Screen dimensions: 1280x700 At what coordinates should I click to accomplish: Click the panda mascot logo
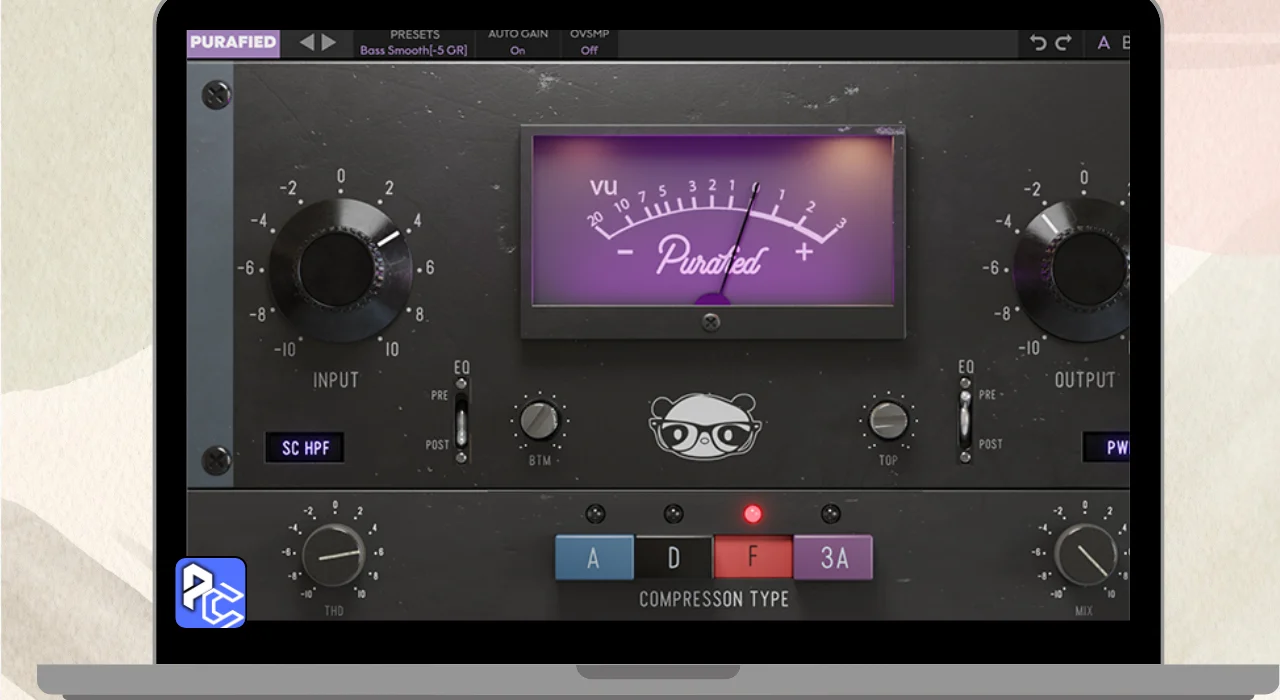tap(703, 426)
